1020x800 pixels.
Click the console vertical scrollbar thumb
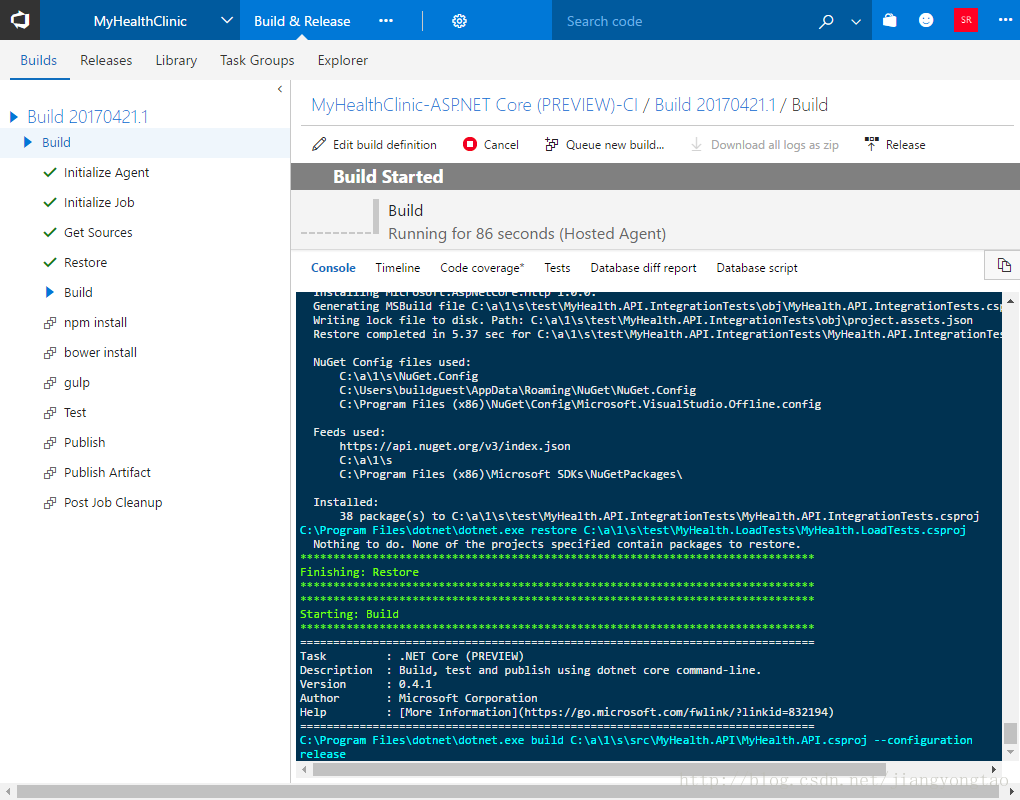1010,733
